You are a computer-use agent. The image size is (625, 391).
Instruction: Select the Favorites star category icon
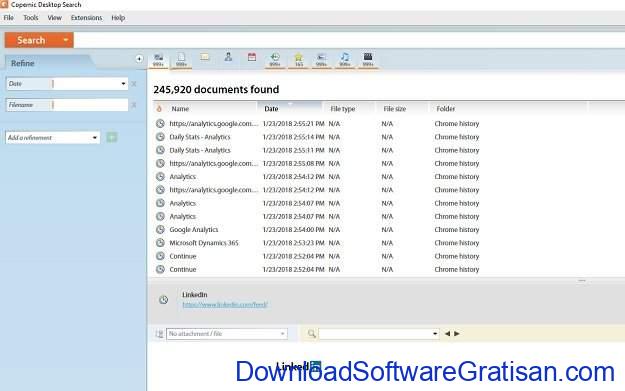click(x=299, y=60)
